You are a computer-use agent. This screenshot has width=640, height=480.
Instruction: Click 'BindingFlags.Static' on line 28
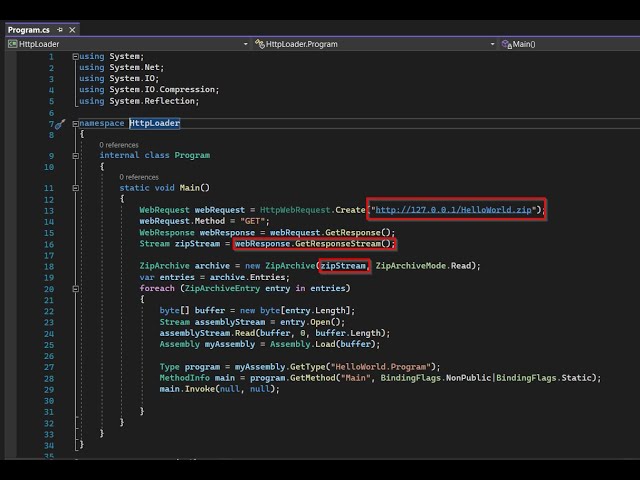pos(544,378)
